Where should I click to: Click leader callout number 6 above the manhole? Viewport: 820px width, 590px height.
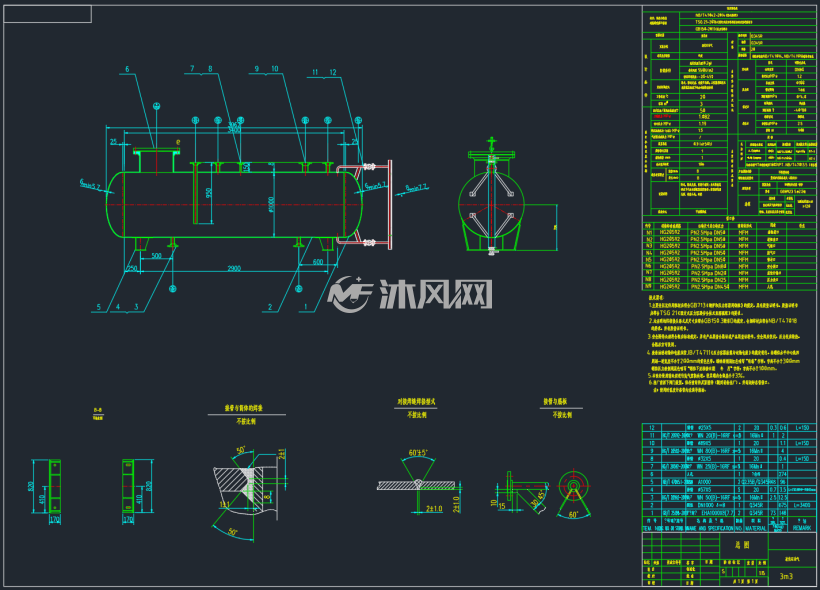point(127,69)
